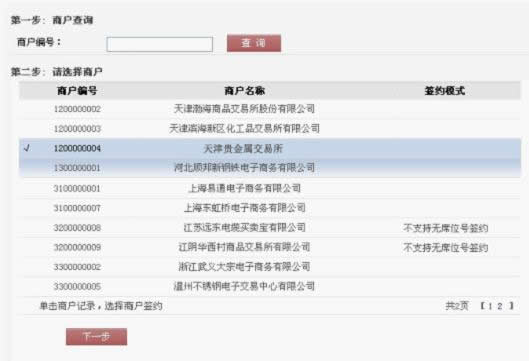Select 江阴华西村商品交易所有限公司
Screen dimensions: 529x361
[244, 247]
